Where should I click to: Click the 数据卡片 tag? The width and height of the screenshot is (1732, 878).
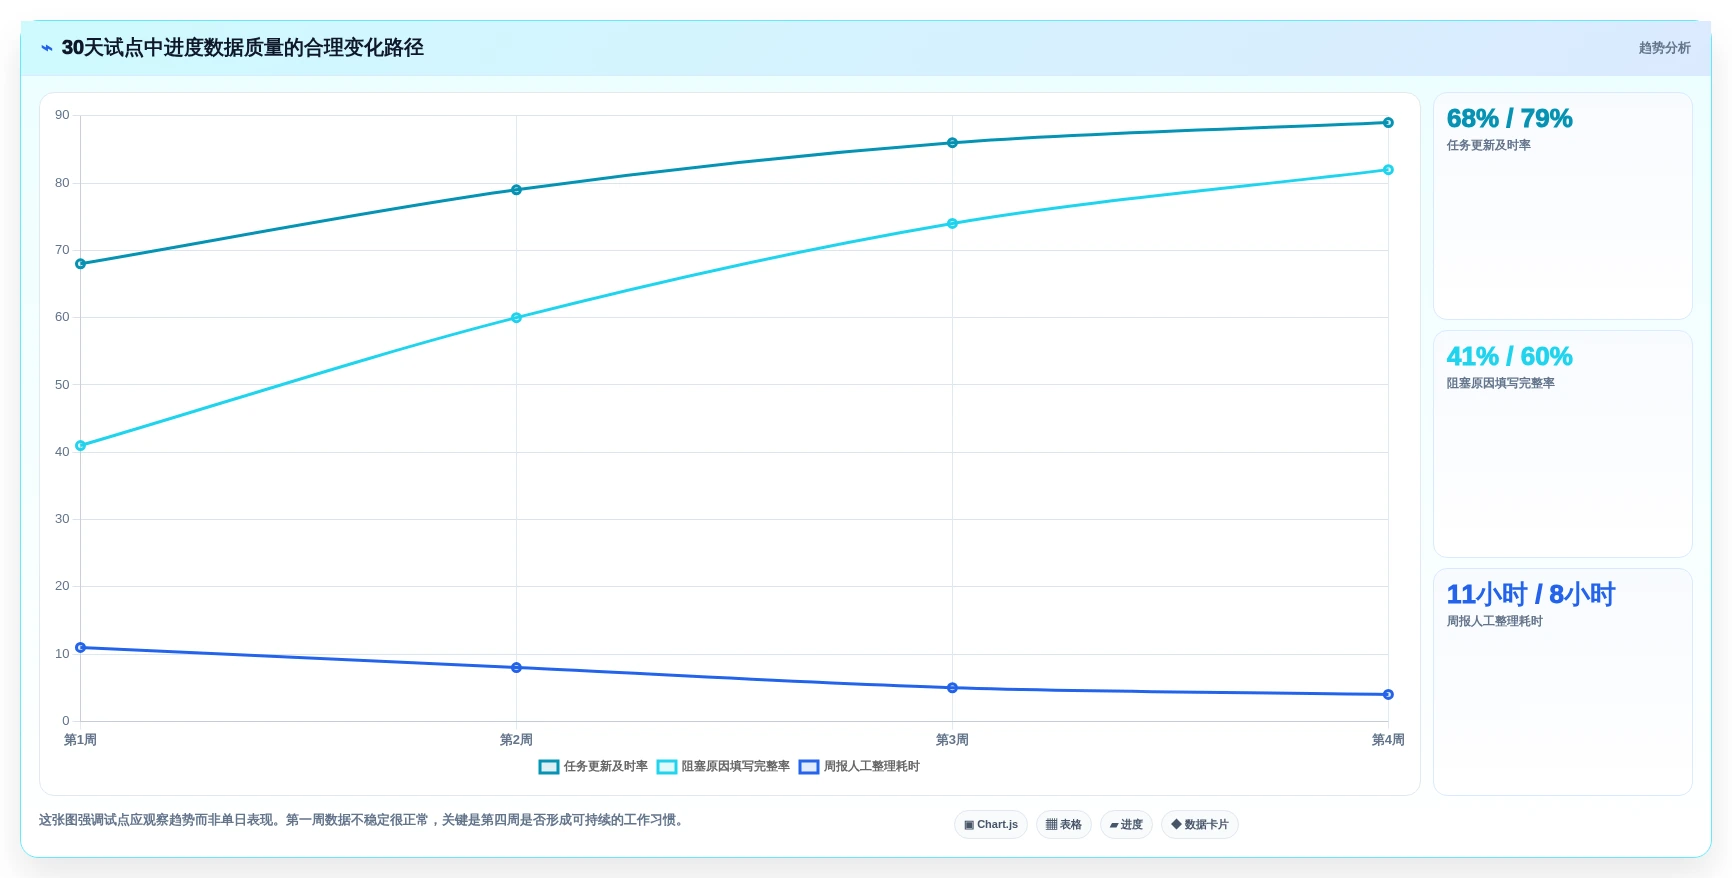click(x=1200, y=825)
